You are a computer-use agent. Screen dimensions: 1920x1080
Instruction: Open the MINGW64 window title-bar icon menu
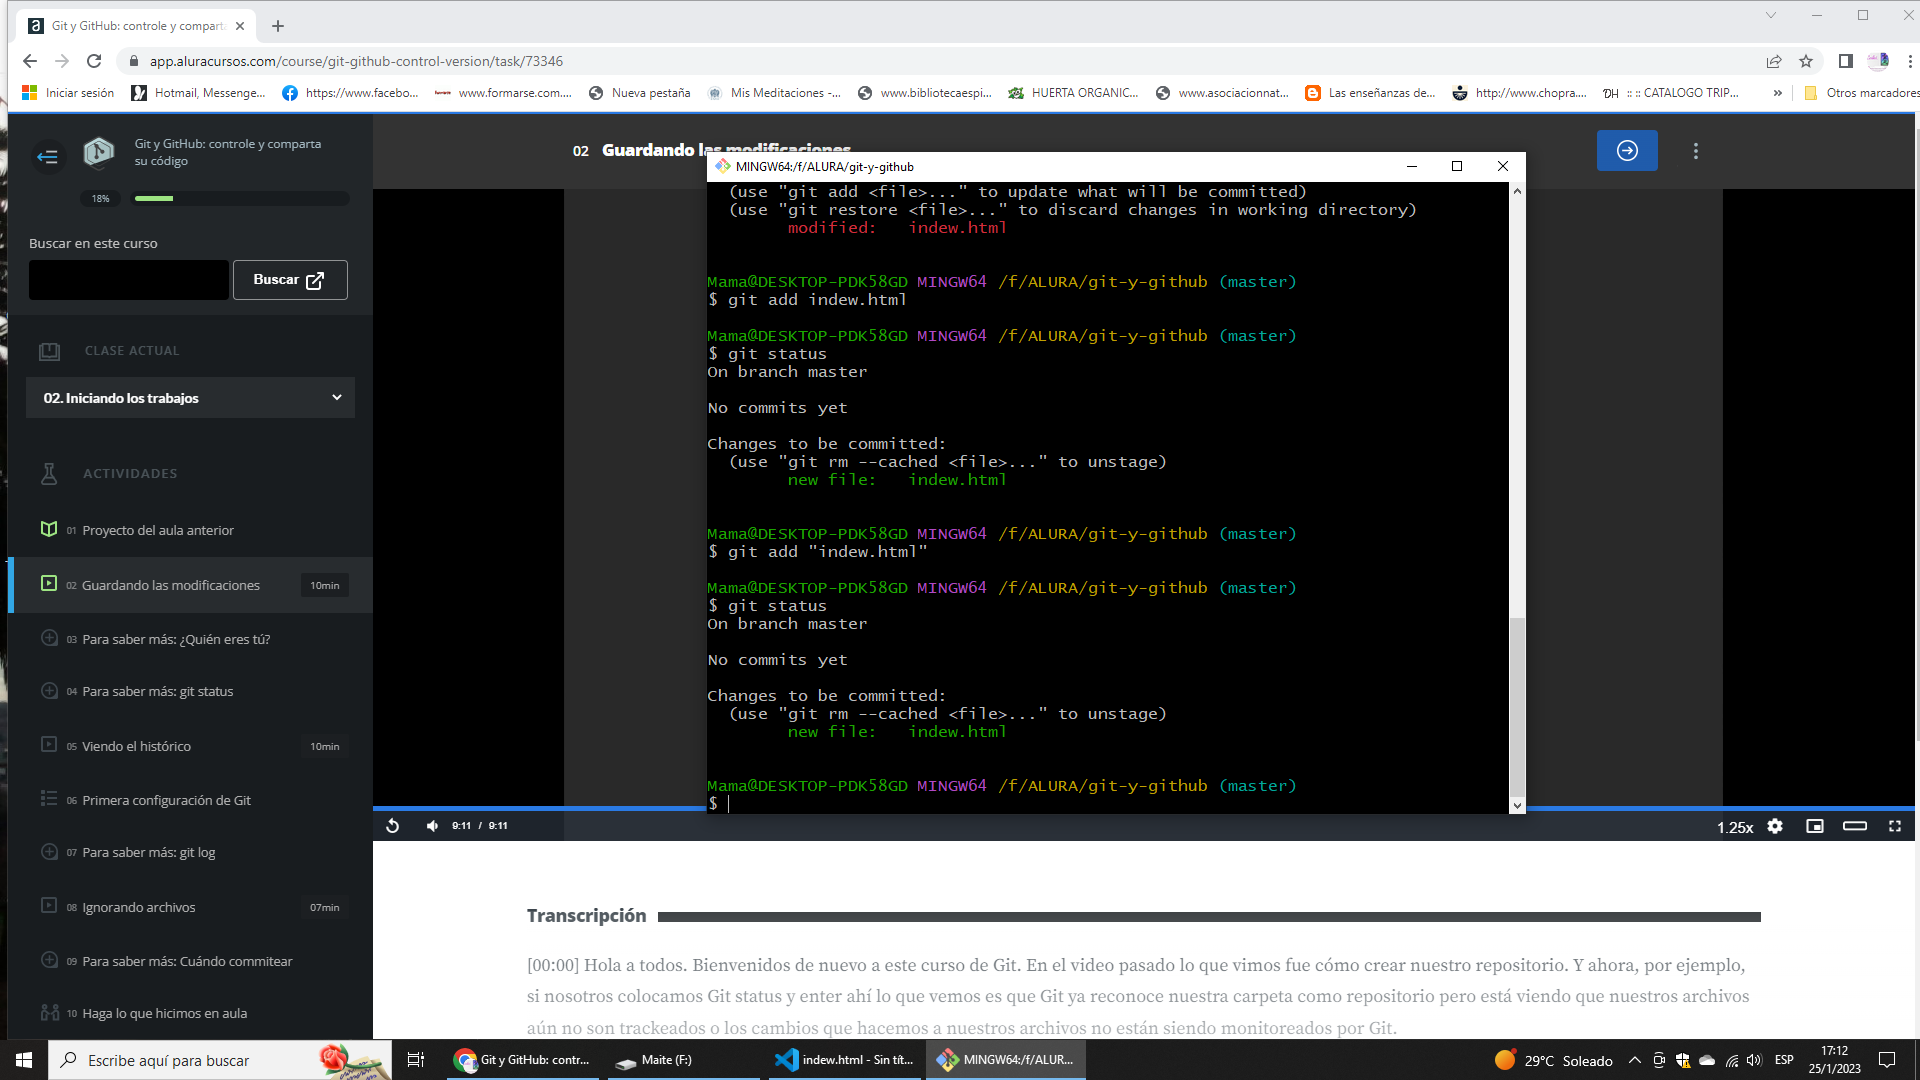click(x=723, y=166)
